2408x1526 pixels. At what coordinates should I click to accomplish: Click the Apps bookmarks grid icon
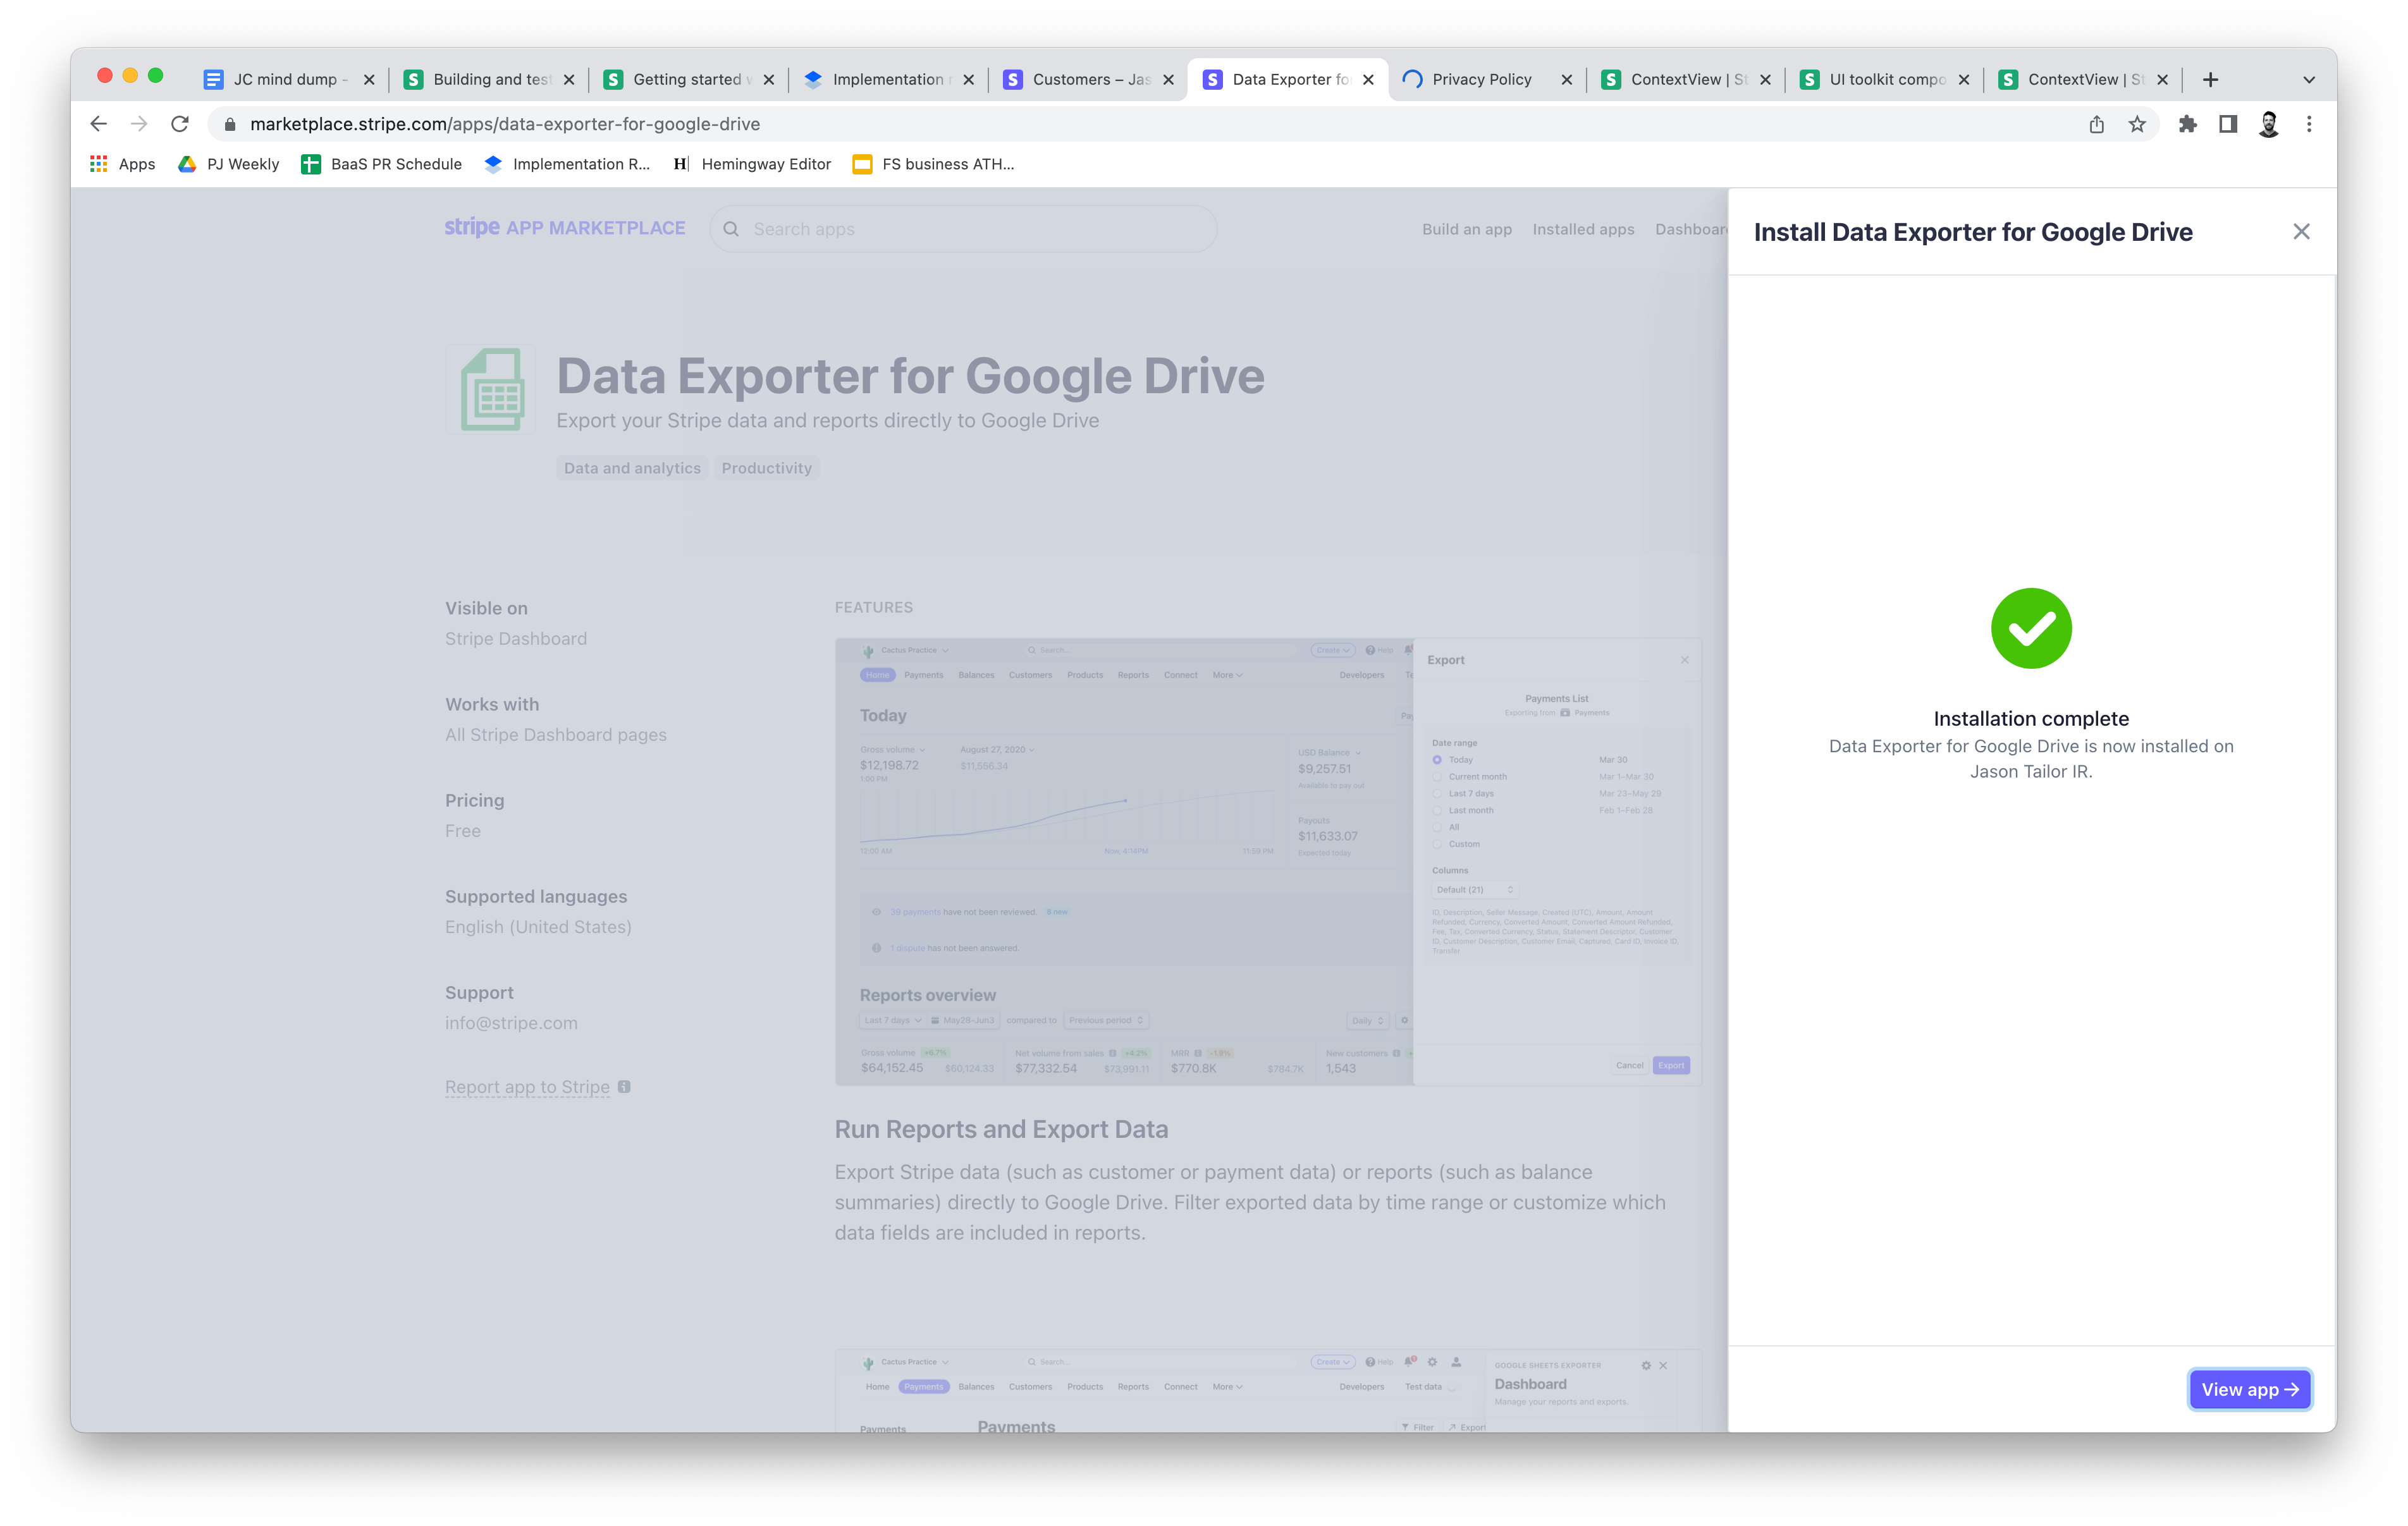tap(99, 164)
